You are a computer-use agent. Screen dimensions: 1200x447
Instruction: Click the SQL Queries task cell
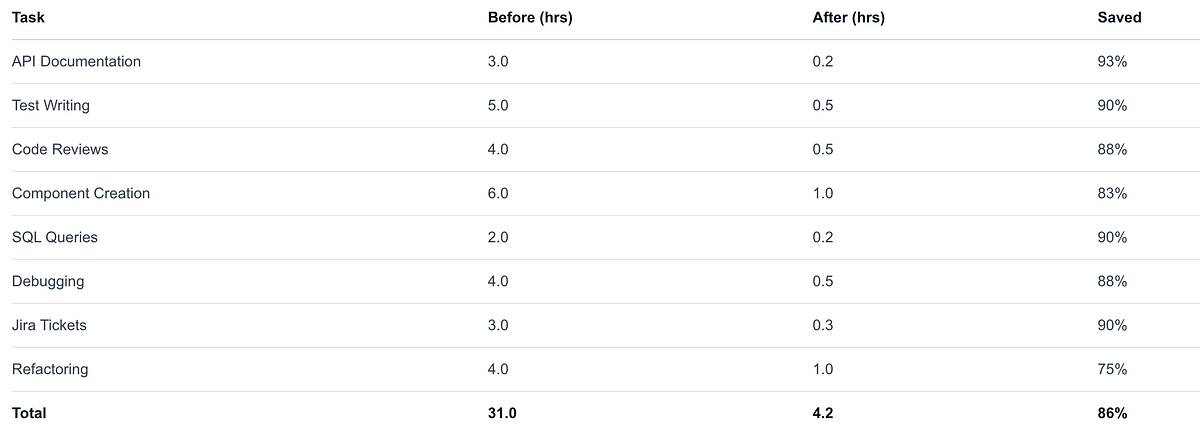point(55,238)
